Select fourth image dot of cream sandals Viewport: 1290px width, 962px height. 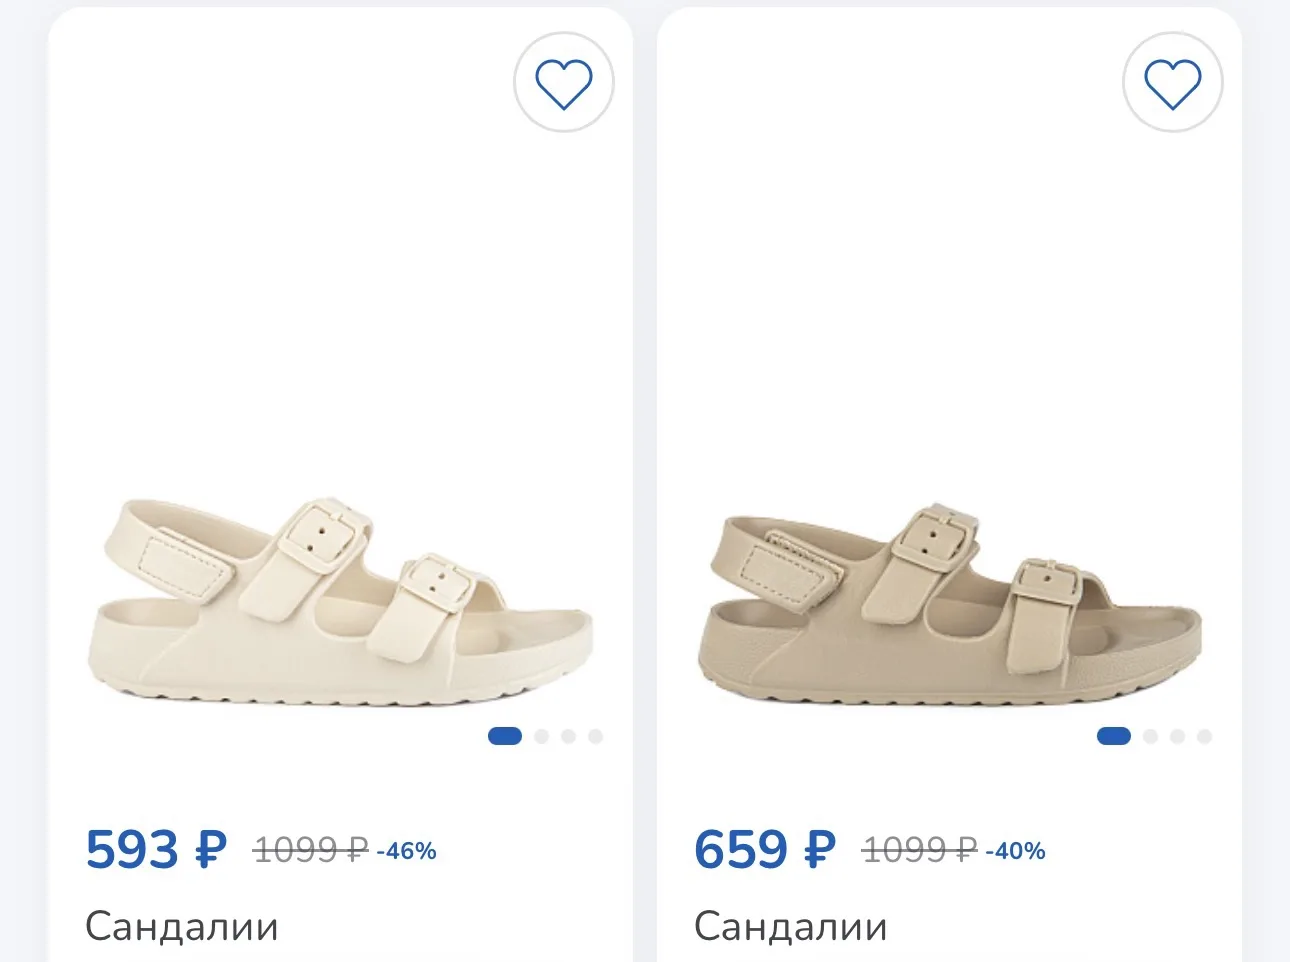click(596, 737)
